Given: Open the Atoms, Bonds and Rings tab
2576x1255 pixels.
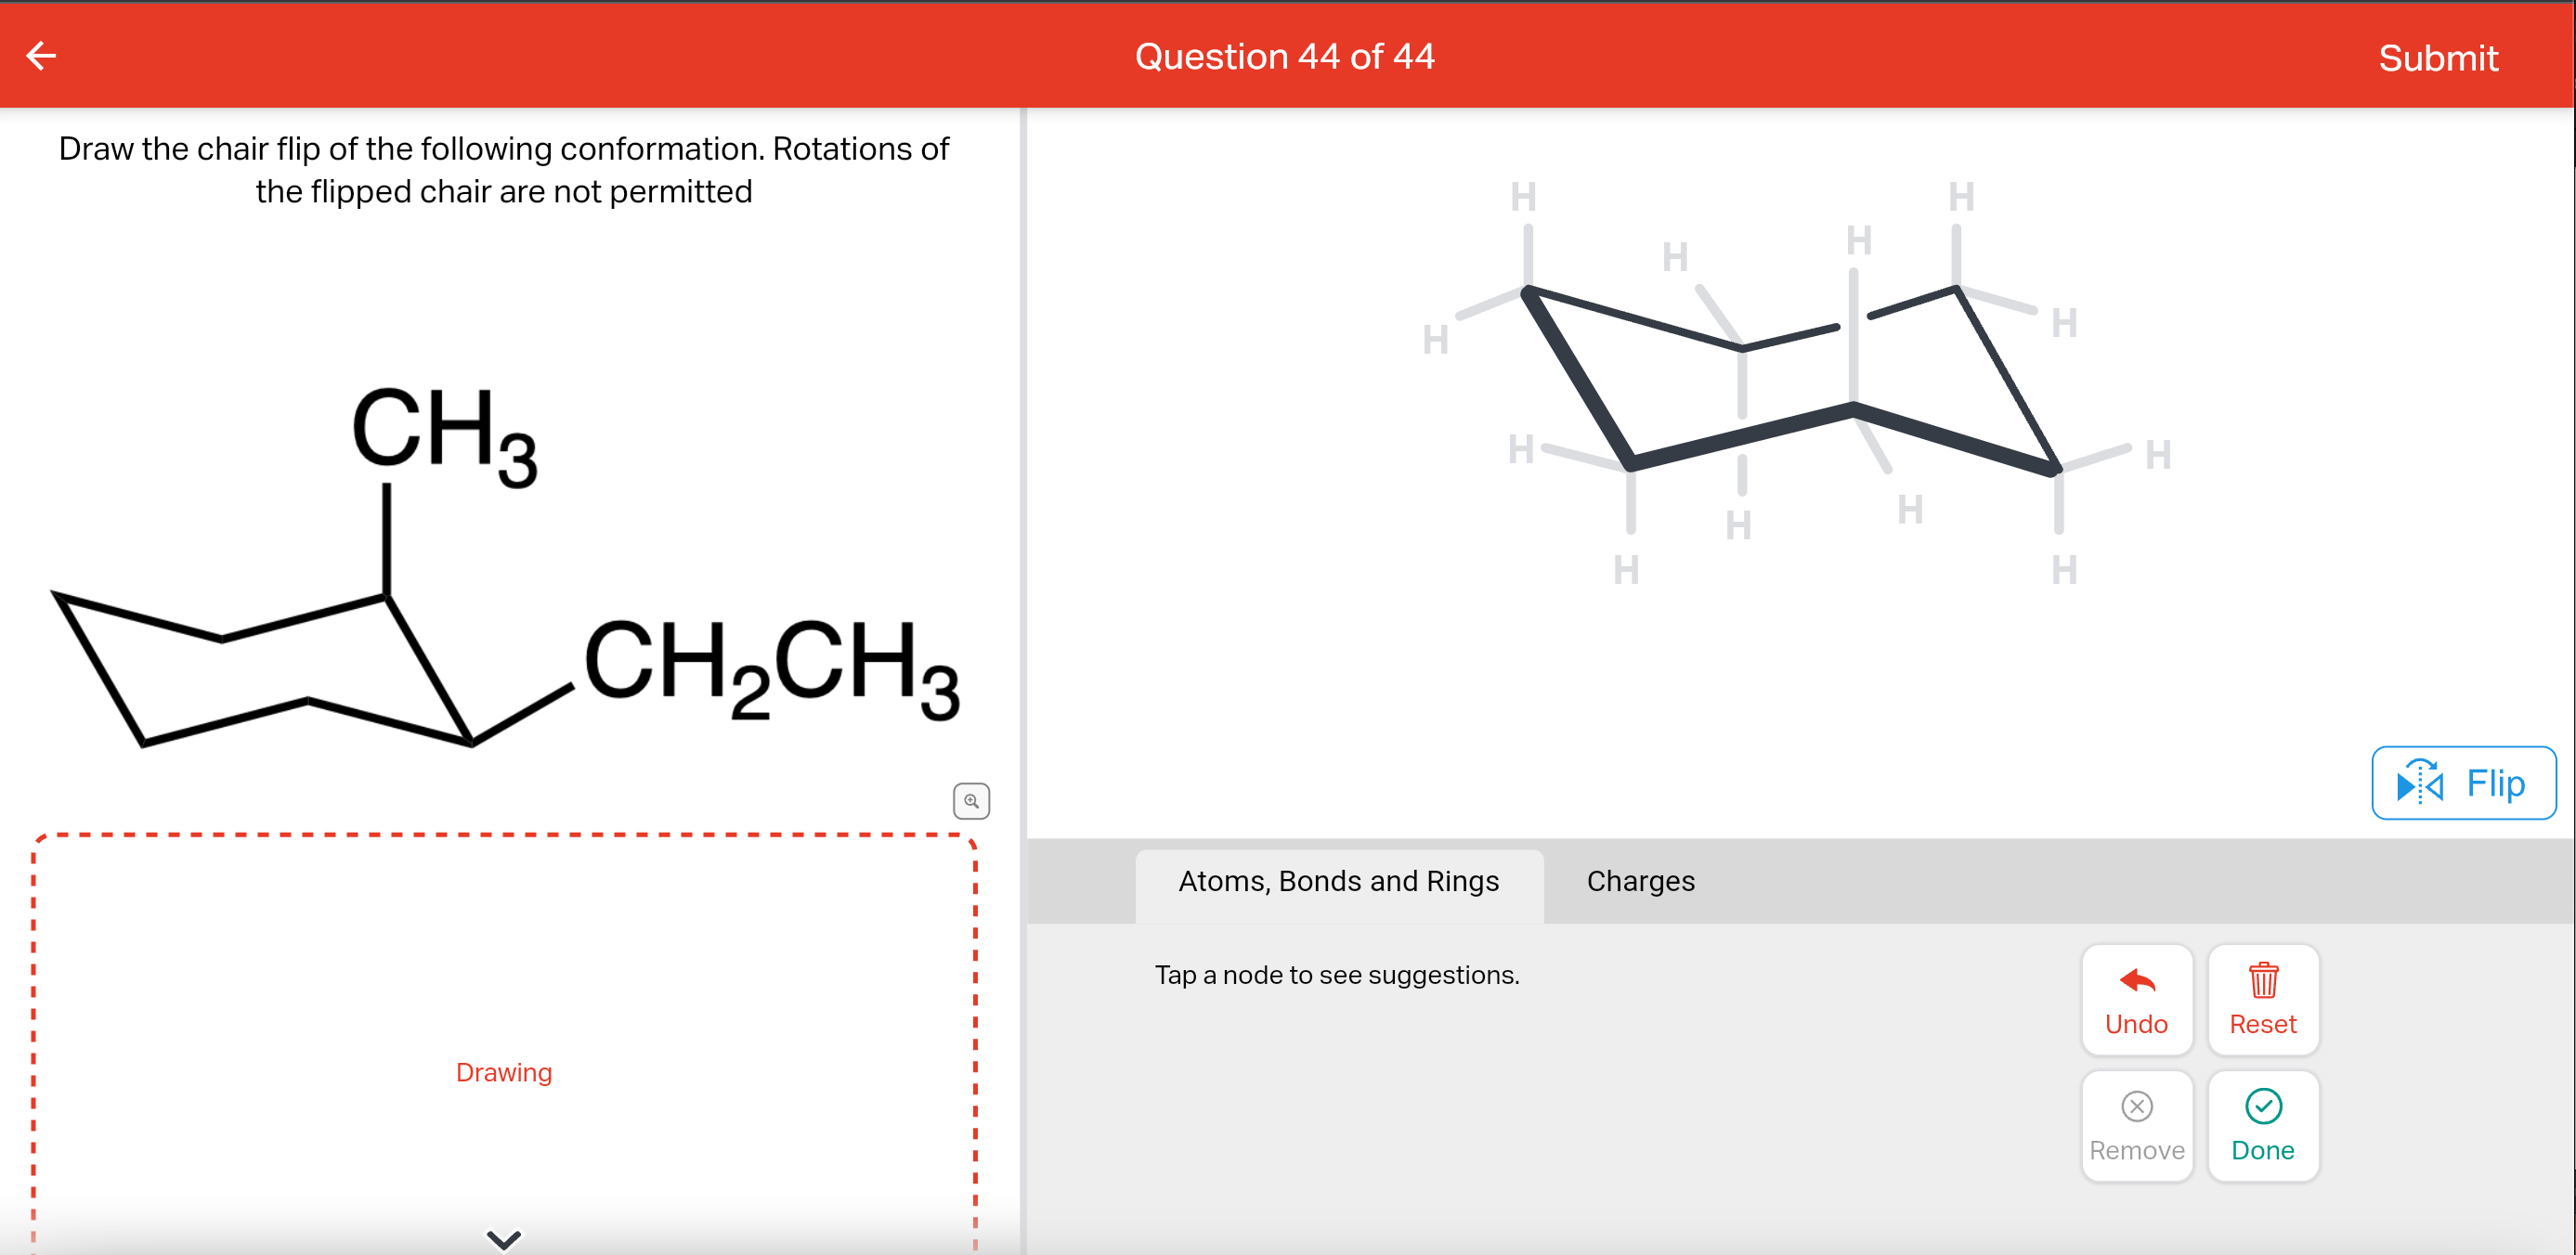Looking at the screenshot, I should click(1338, 881).
